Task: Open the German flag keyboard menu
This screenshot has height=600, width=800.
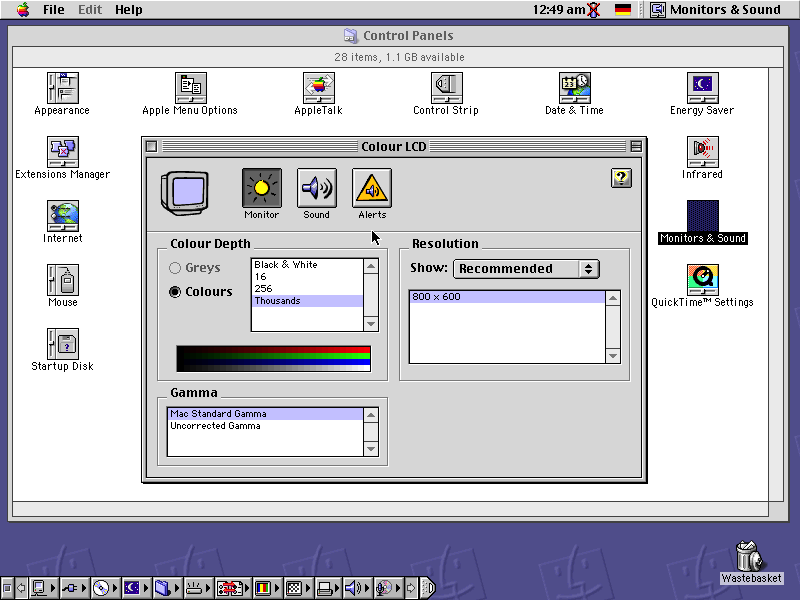Action: [x=622, y=10]
